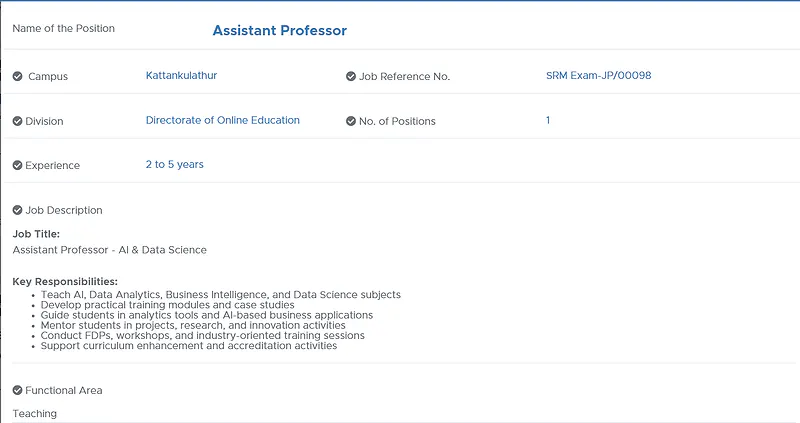Click the bullet Mentor students in projects
This screenshot has width=800, height=423.
(x=193, y=326)
